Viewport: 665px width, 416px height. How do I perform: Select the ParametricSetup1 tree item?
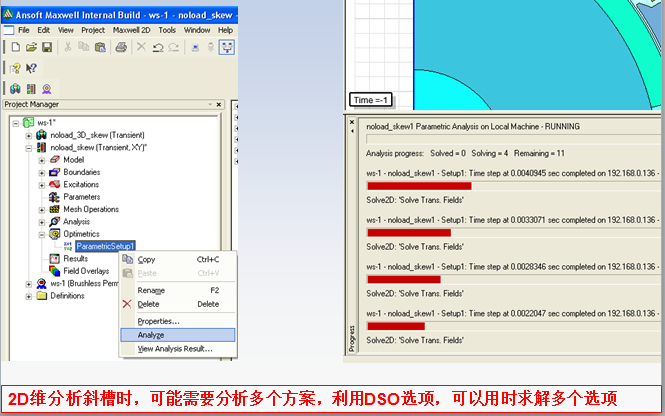(105, 246)
